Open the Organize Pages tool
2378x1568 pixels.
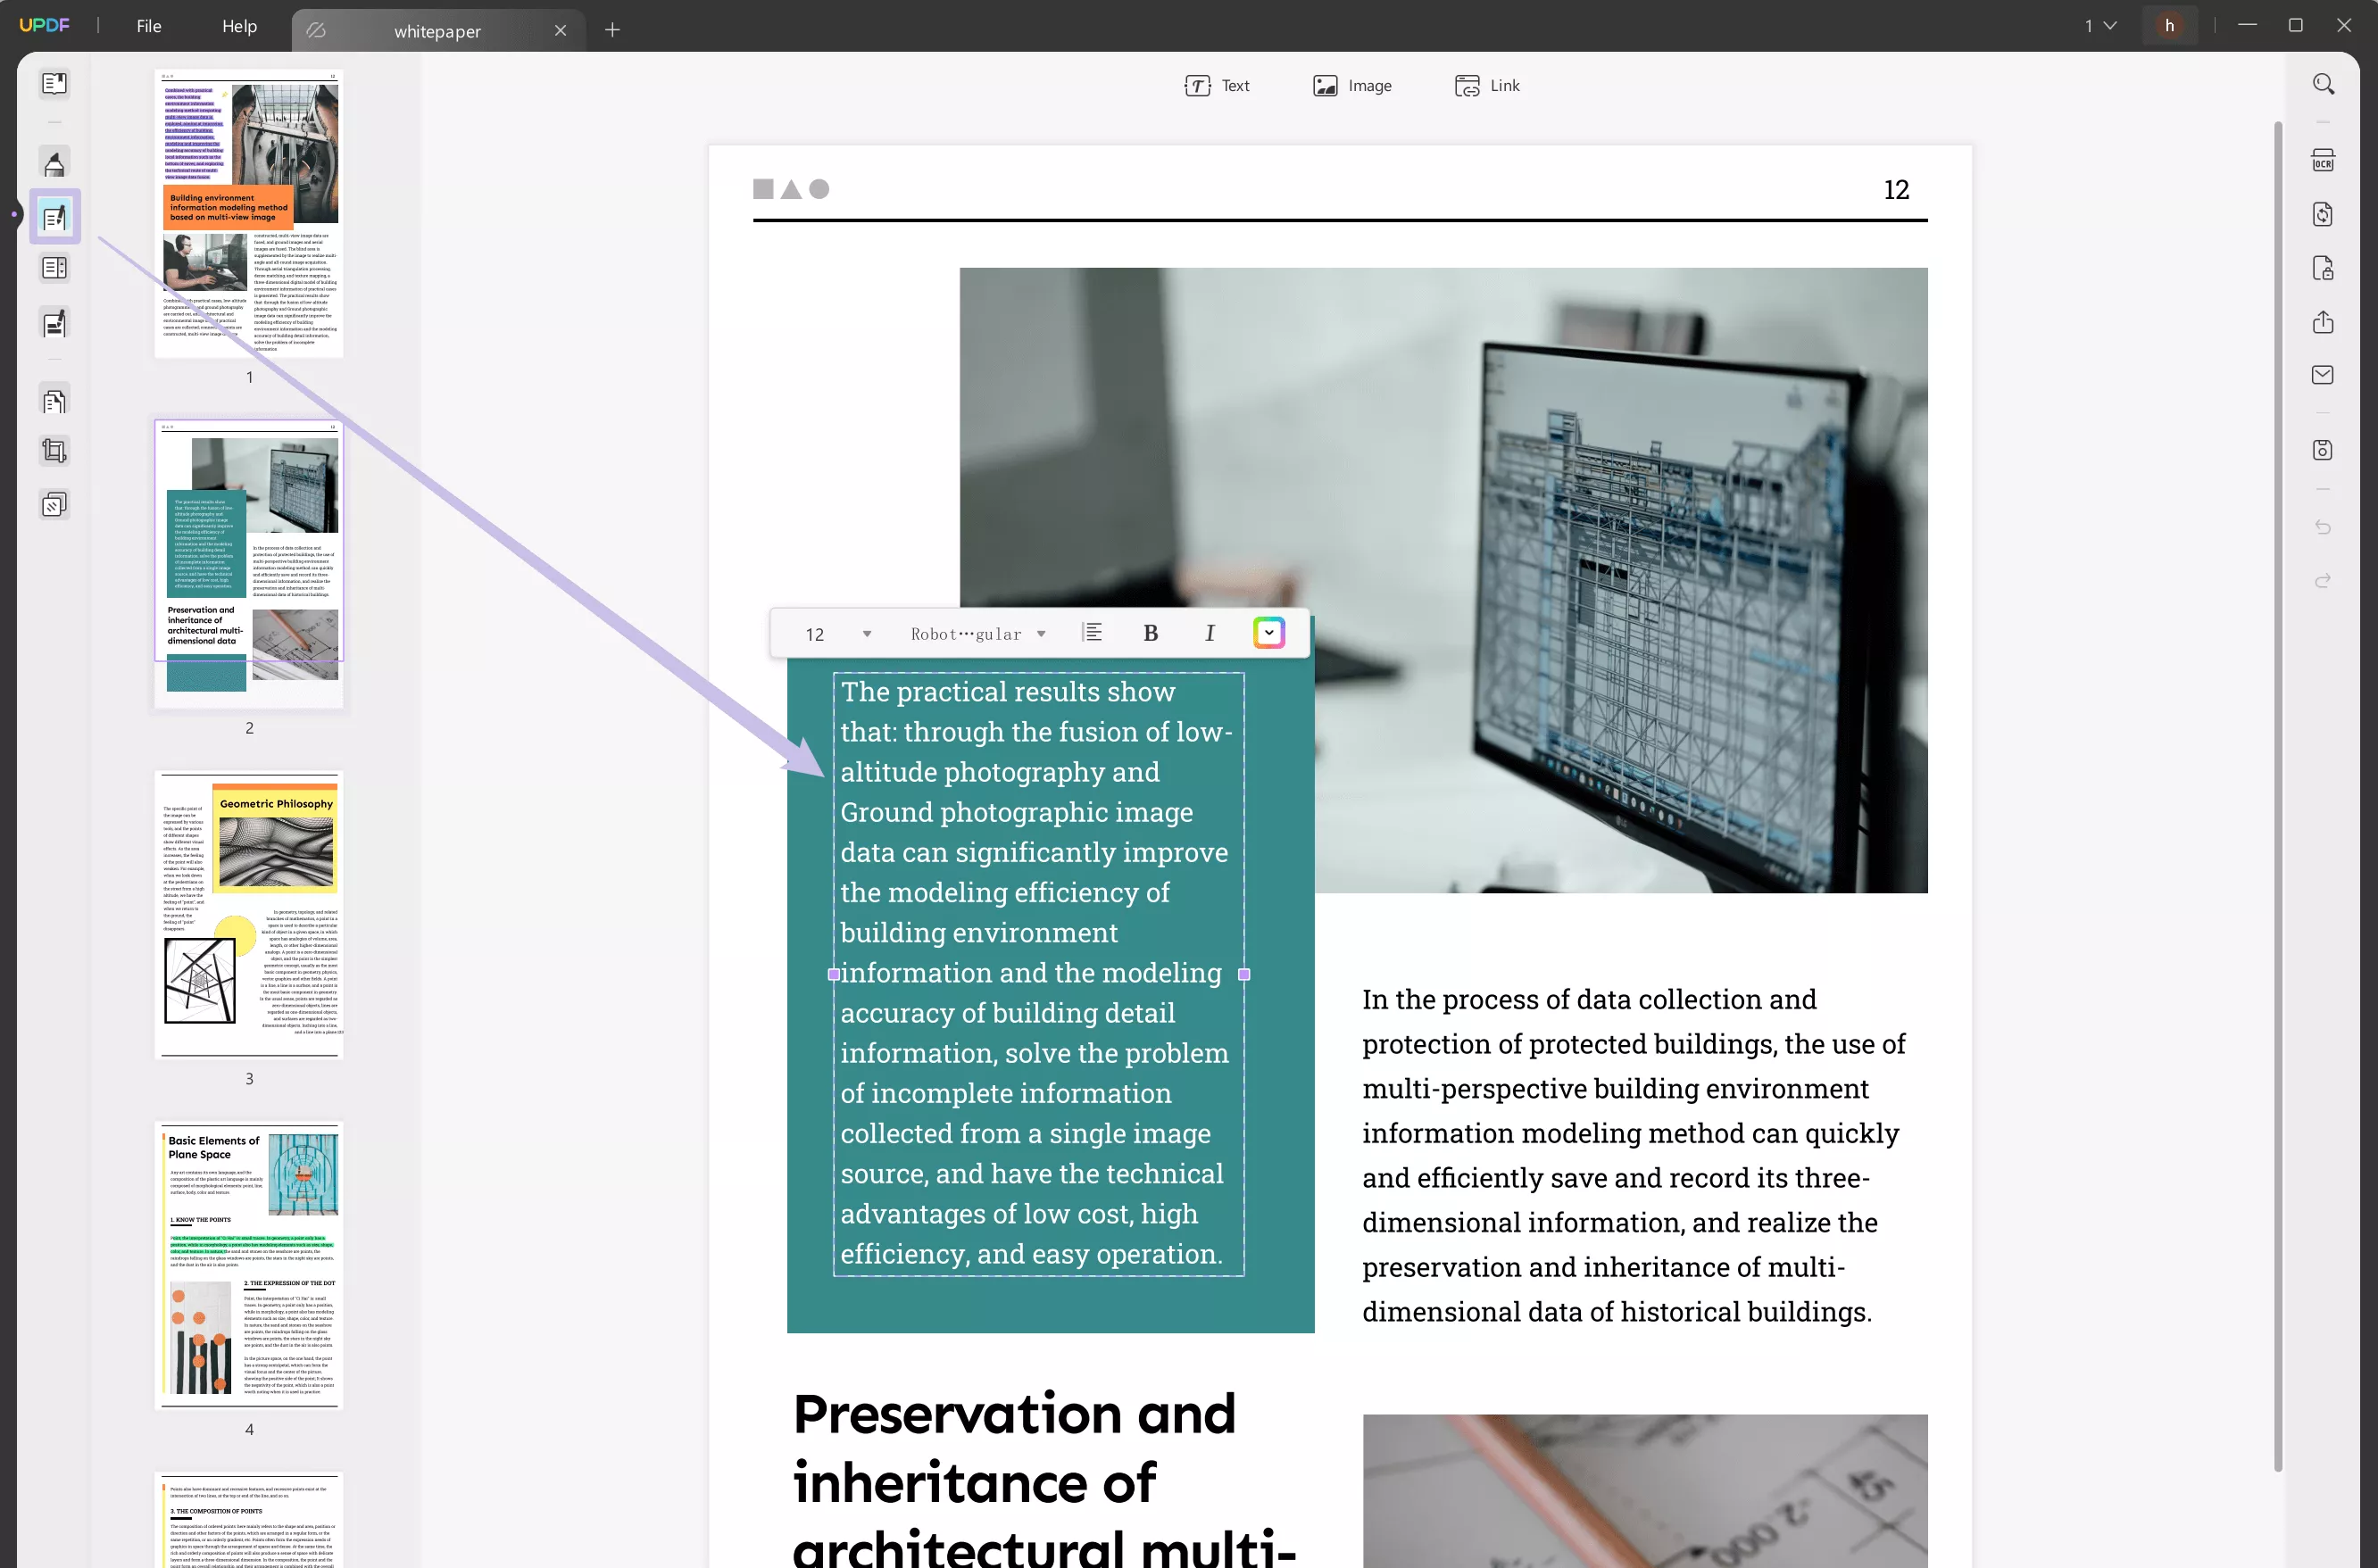[x=54, y=268]
